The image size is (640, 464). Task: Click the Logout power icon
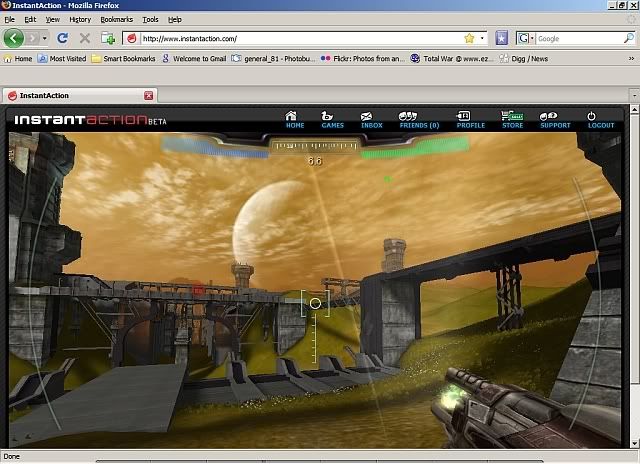pos(601,117)
